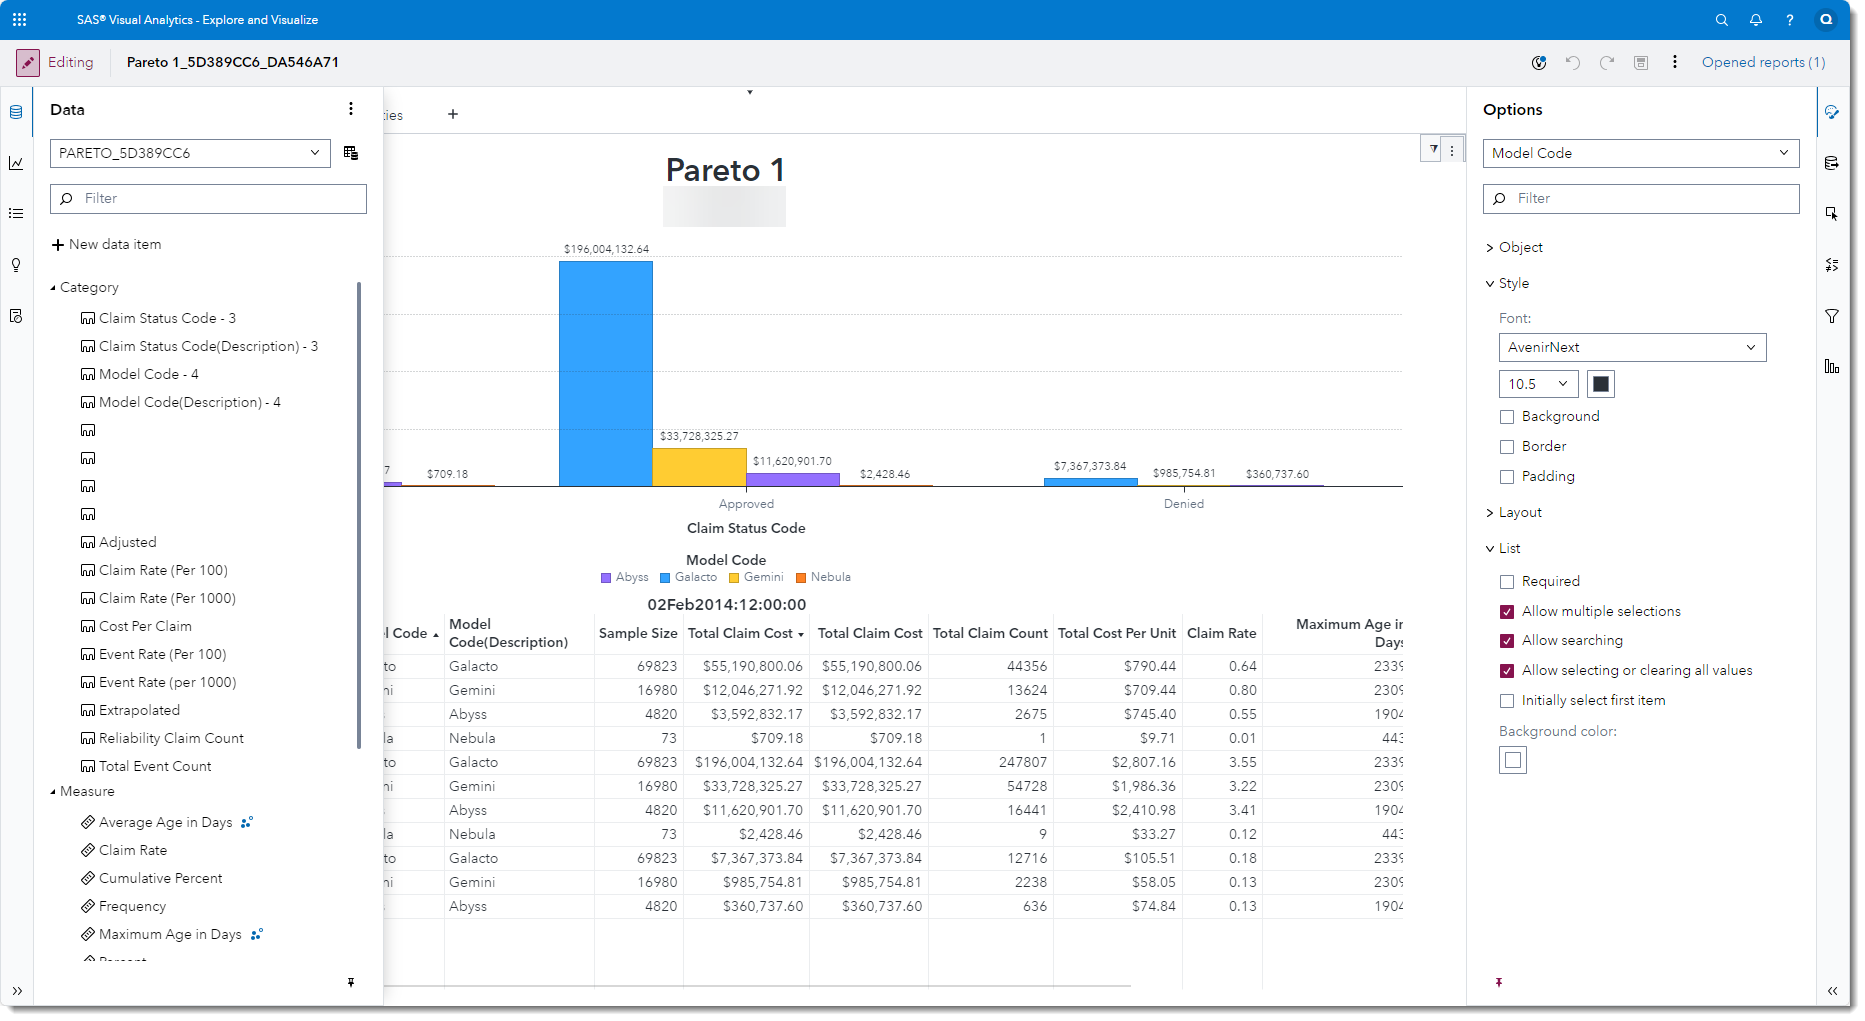Click the undo arrow icon
This screenshot has width=1865, height=1021.
1572,63
